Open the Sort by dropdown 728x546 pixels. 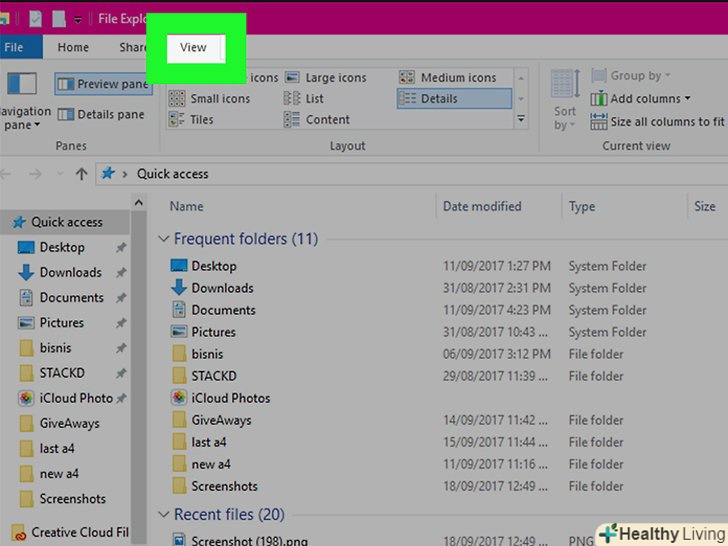pyautogui.click(x=565, y=101)
